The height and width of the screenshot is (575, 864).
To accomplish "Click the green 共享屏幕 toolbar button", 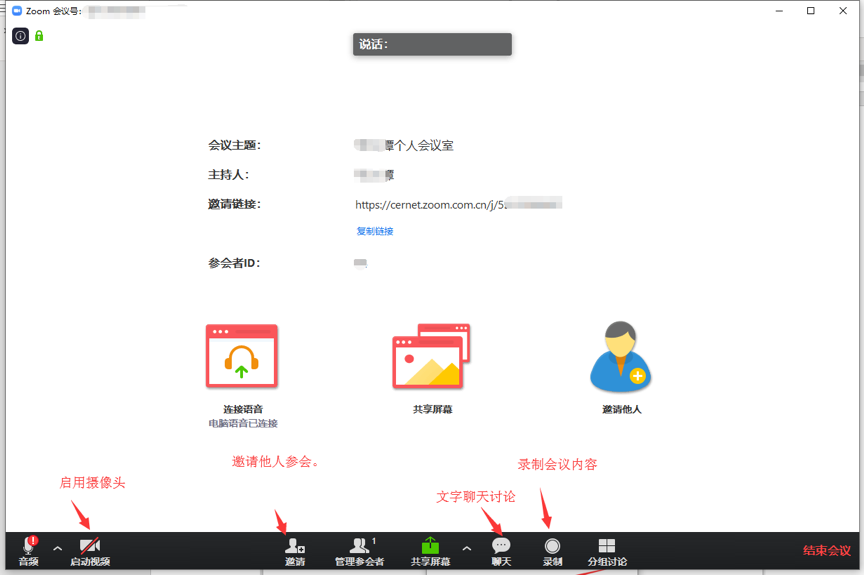I will click(x=430, y=549).
